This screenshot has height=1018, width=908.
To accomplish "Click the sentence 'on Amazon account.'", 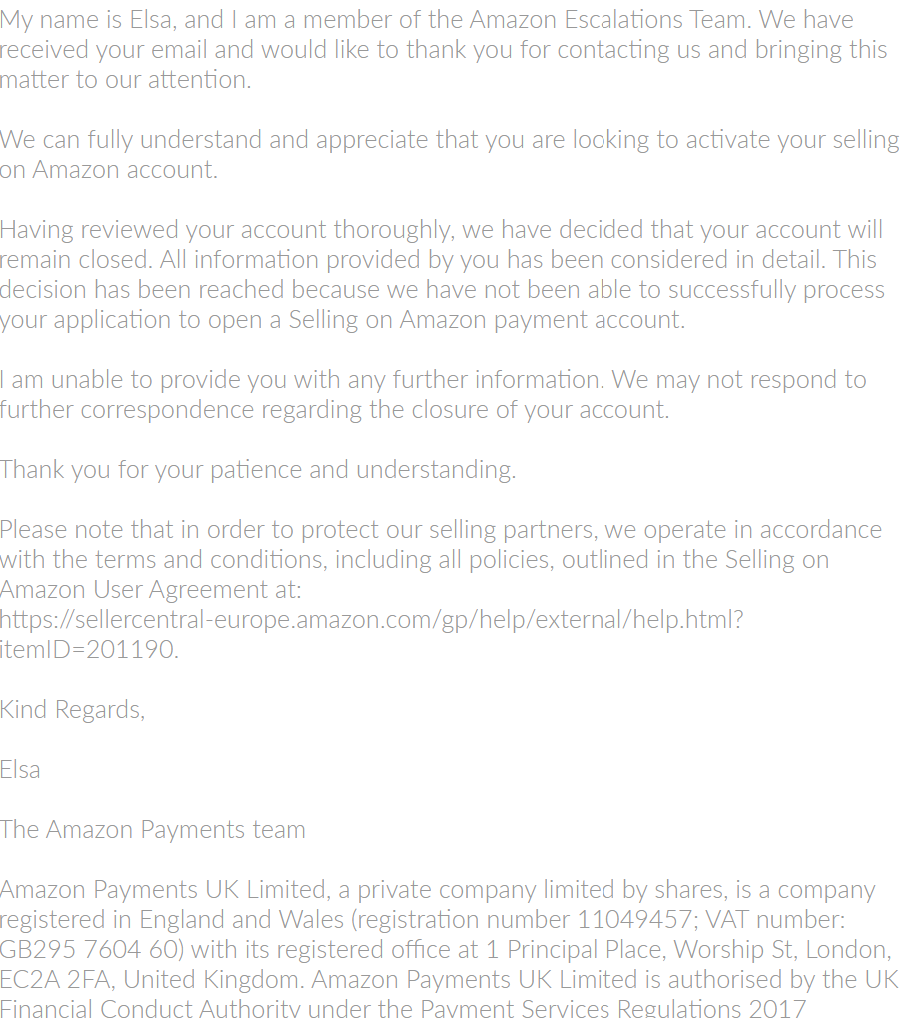I will tap(109, 169).
